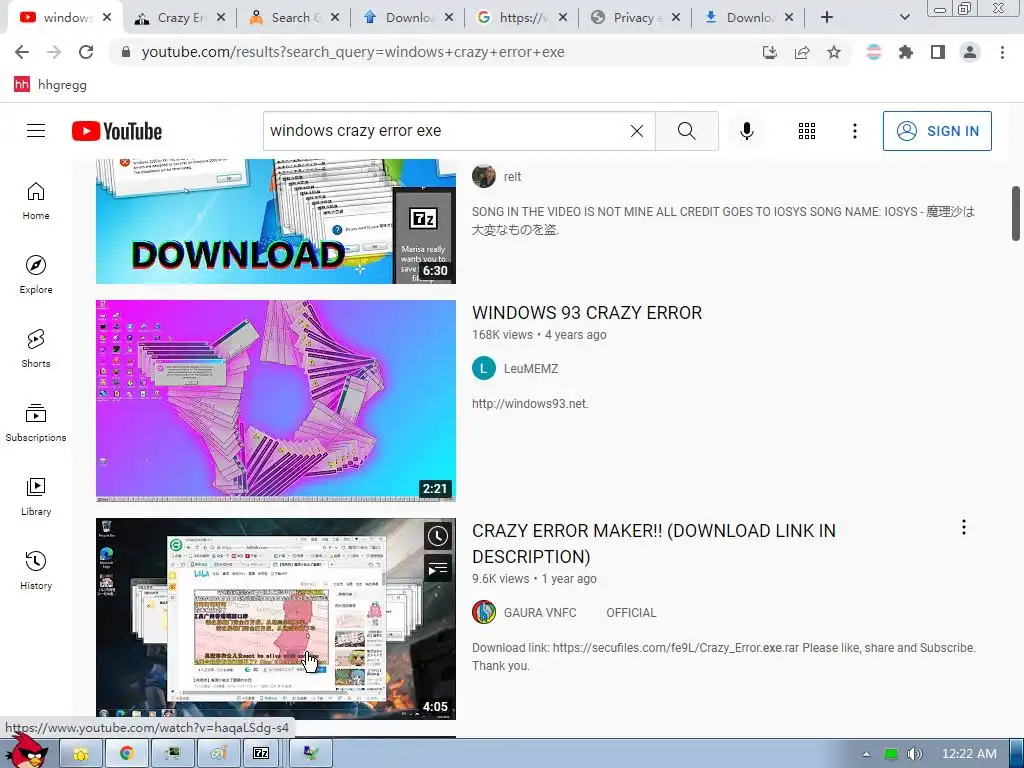Open Explore in the sidebar

point(36,274)
